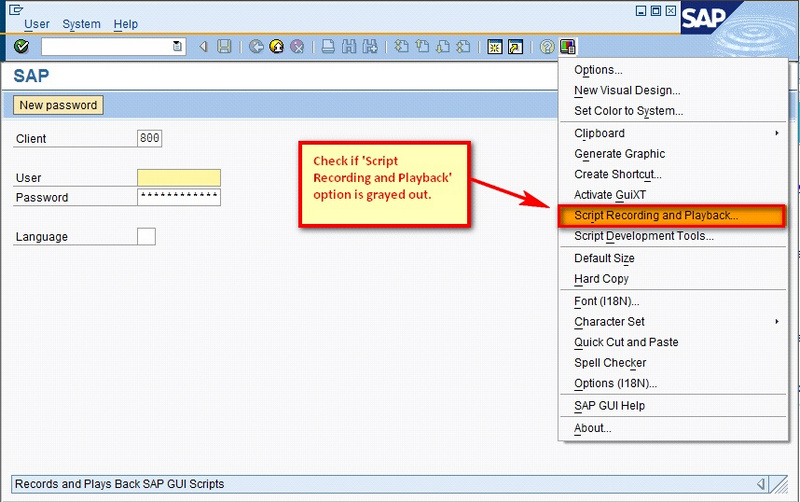Click the red Cancel icon in toolbar
Viewport: 800px width, 502px height.
[296, 47]
